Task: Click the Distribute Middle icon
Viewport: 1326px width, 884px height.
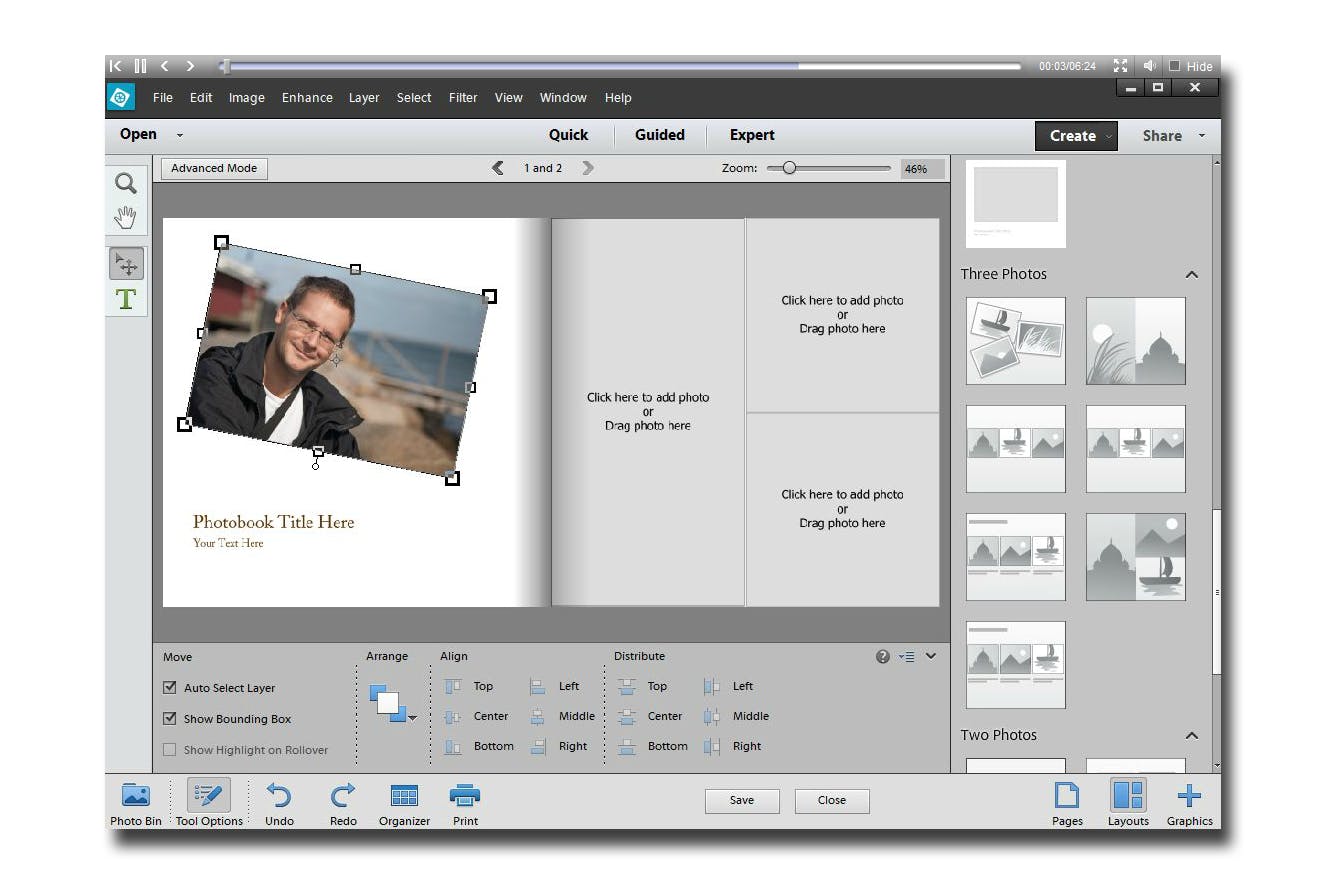Action: (712, 716)
